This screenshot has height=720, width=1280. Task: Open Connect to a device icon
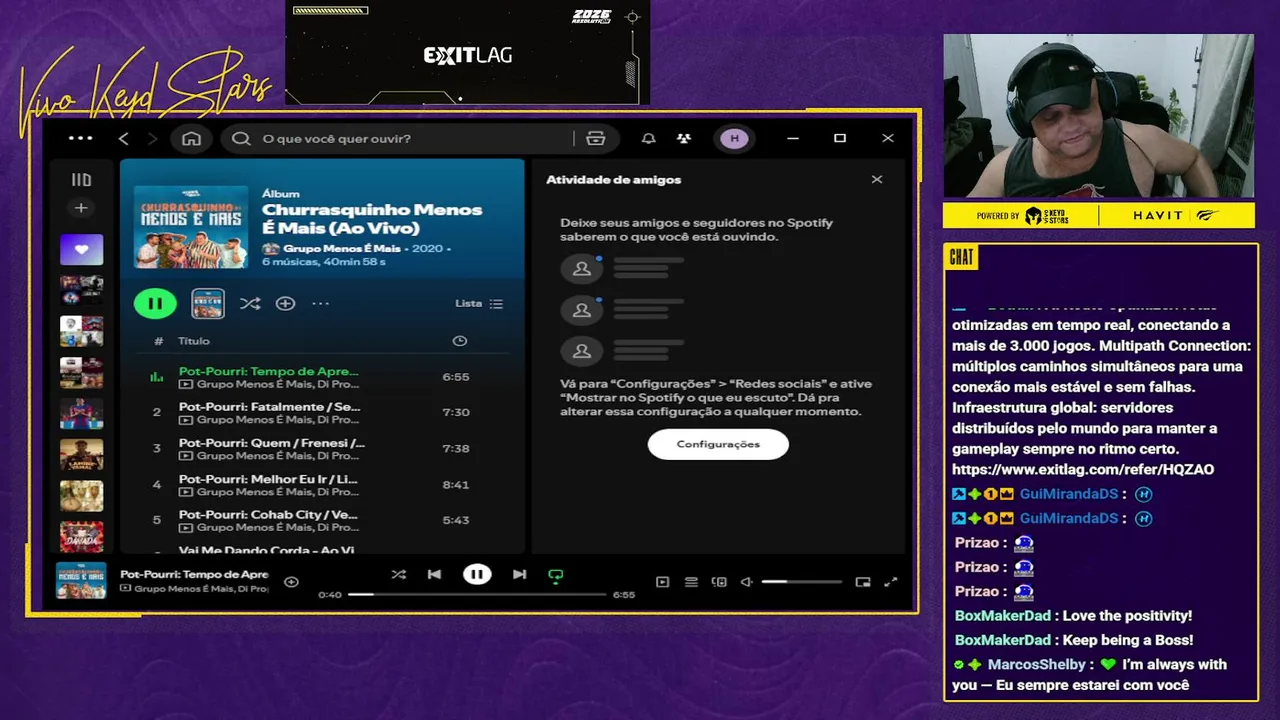tap(719, 582)
